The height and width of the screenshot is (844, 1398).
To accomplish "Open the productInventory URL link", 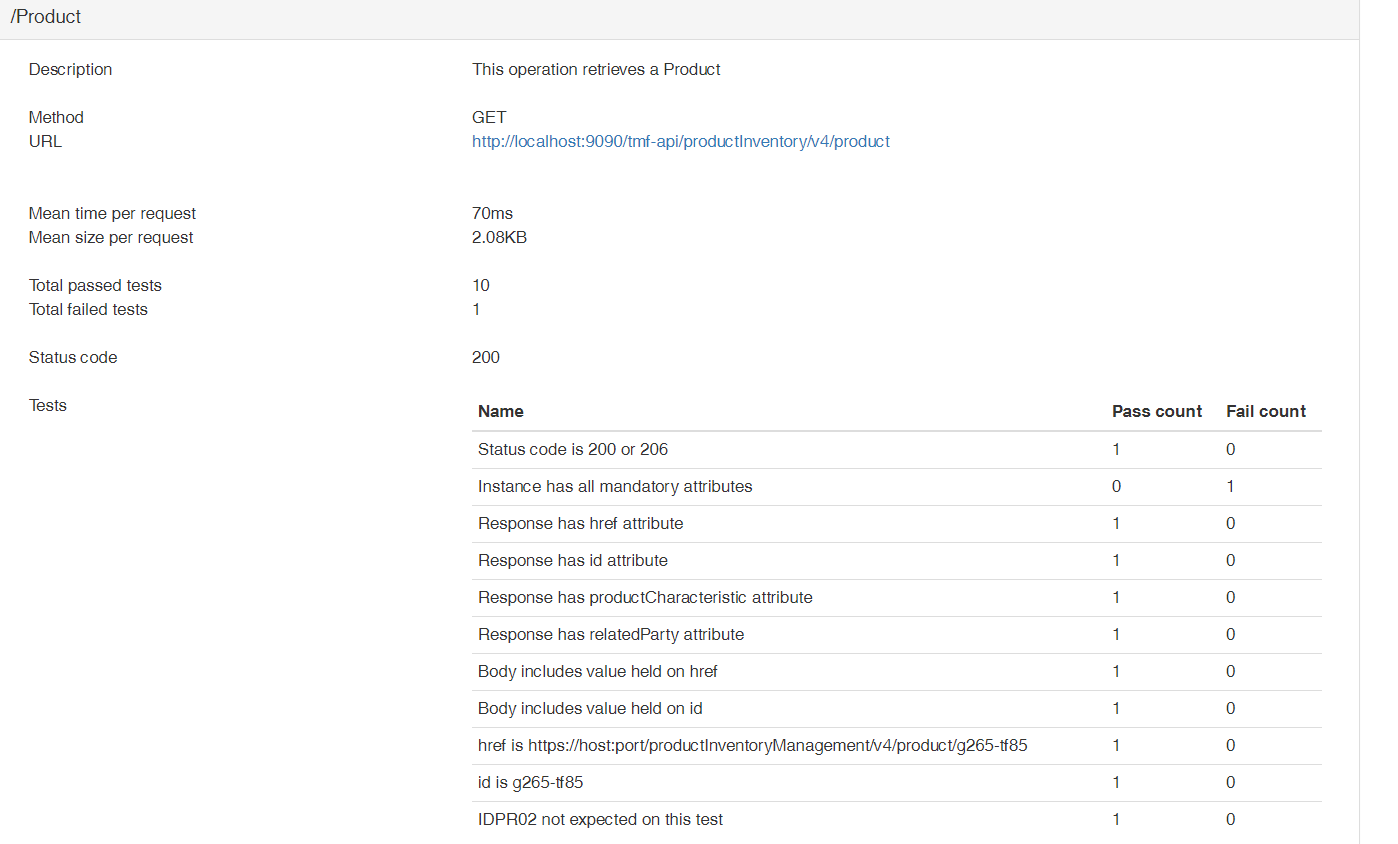I will [x=681, y=141].
